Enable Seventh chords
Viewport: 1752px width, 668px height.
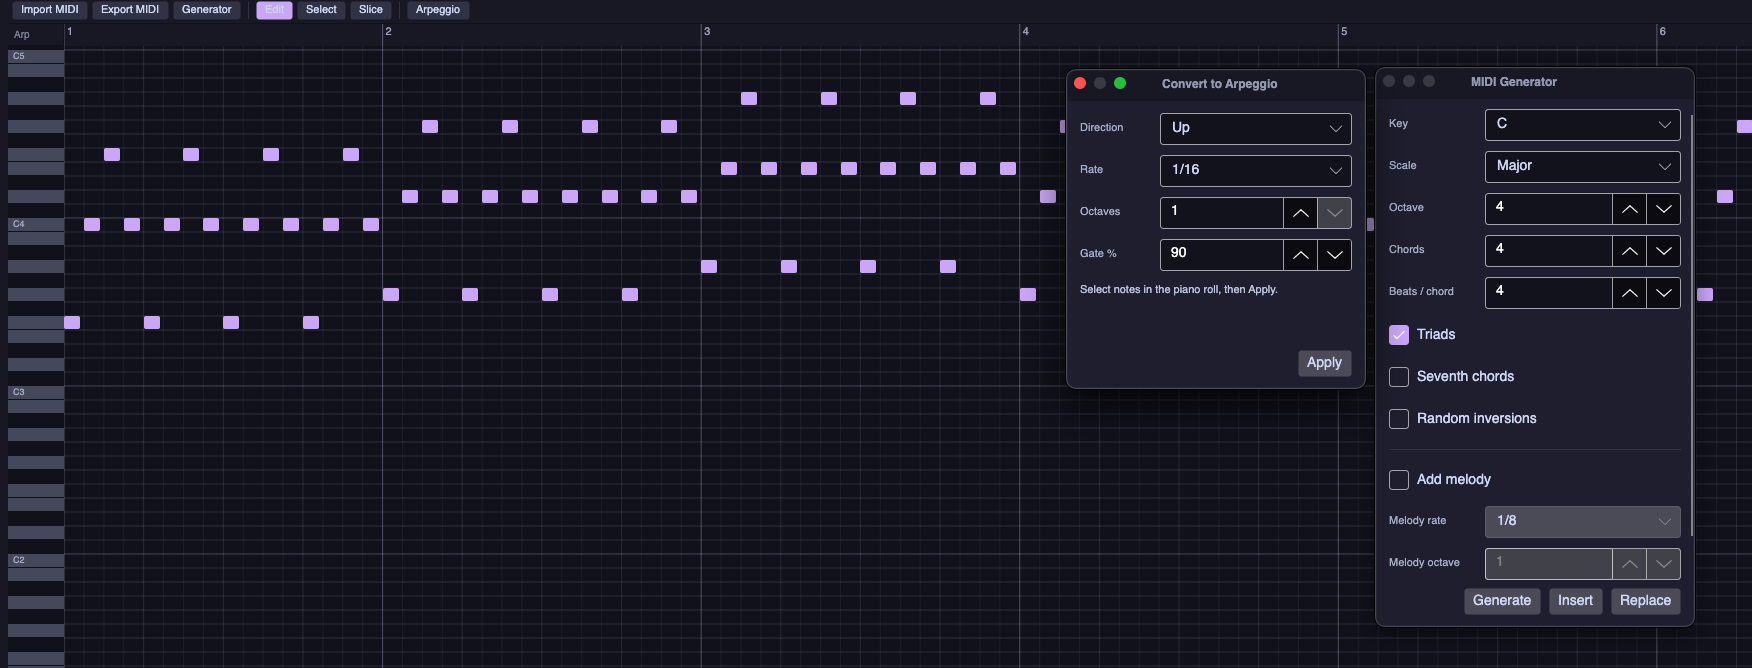[1399, 377]
